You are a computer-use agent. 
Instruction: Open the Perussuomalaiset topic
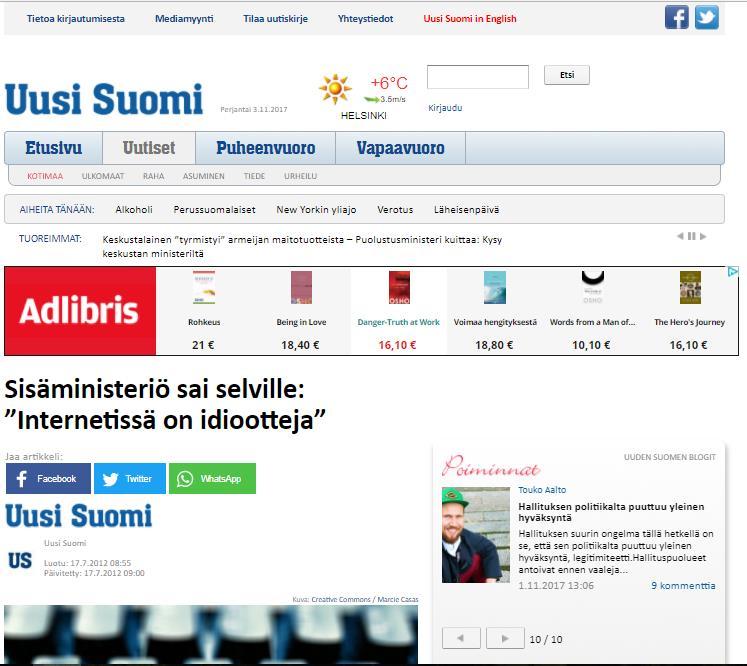click(214, 210)
